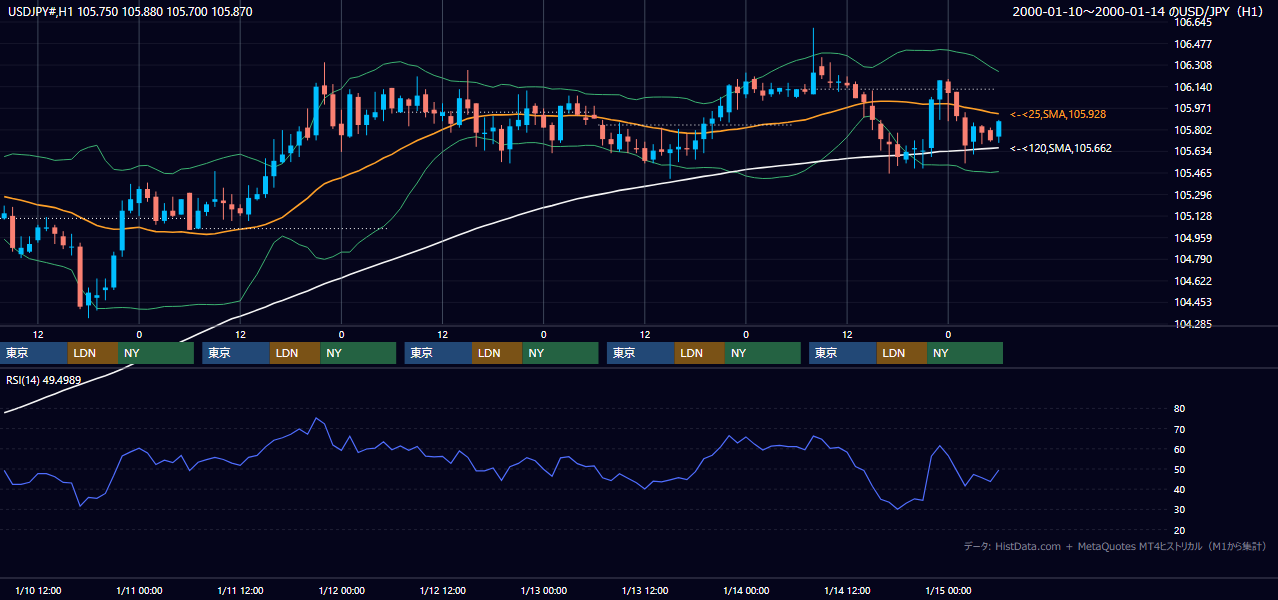Select the 1/12 00:00 time axis label
Screen dimensions: 1278x600
(341, 590)
